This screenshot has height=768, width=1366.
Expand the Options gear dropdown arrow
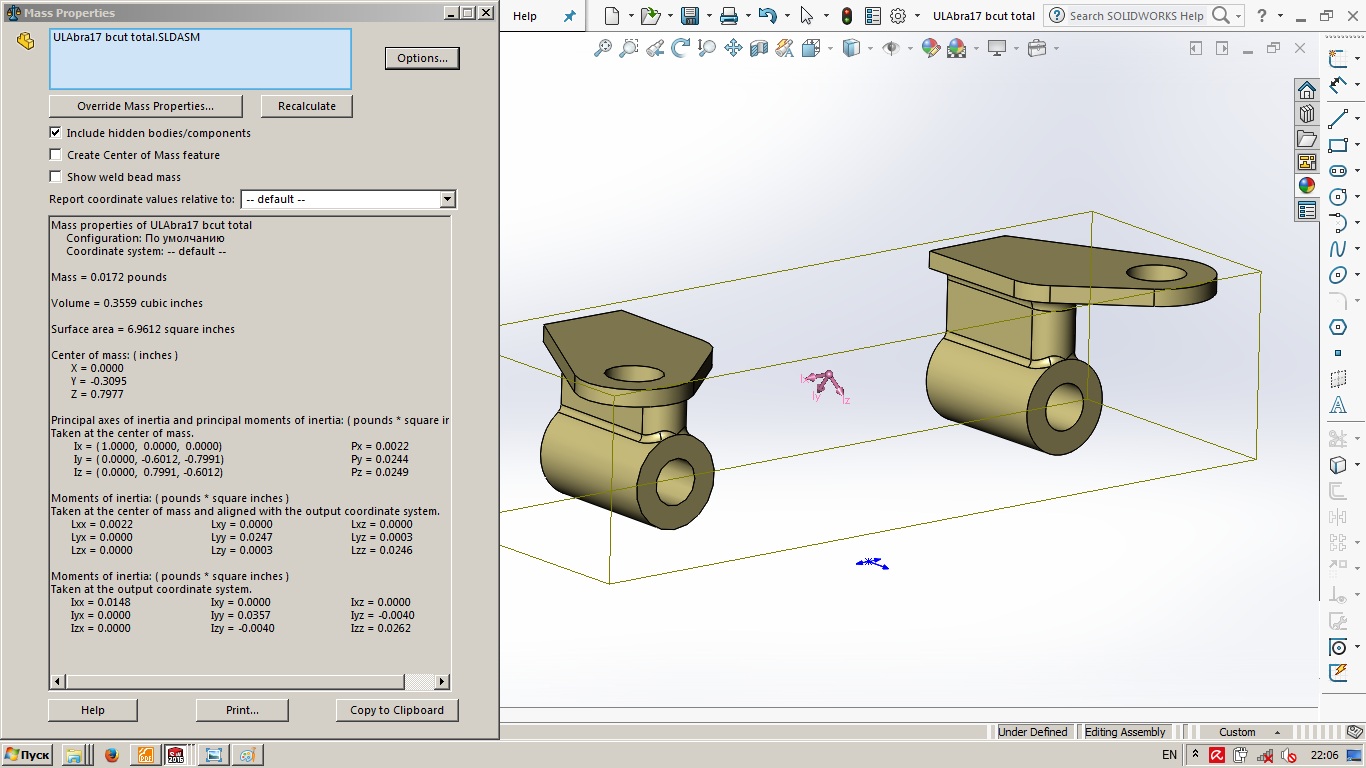click(x=916, y=17)
